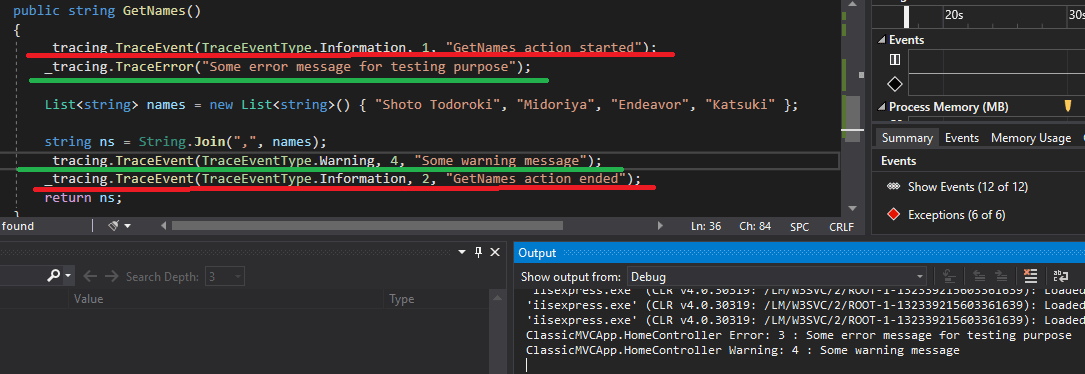Viewport: 1085px width, 374px height.
Task: Click the go to next message icon
Action: [1001, 276]
